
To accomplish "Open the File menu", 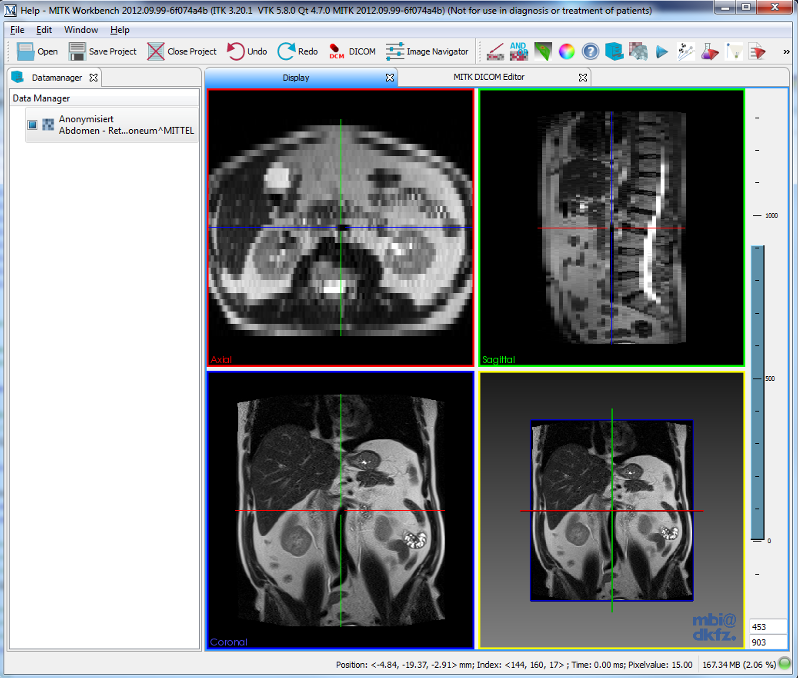I will pyautogui.click(x=17, y=30).
